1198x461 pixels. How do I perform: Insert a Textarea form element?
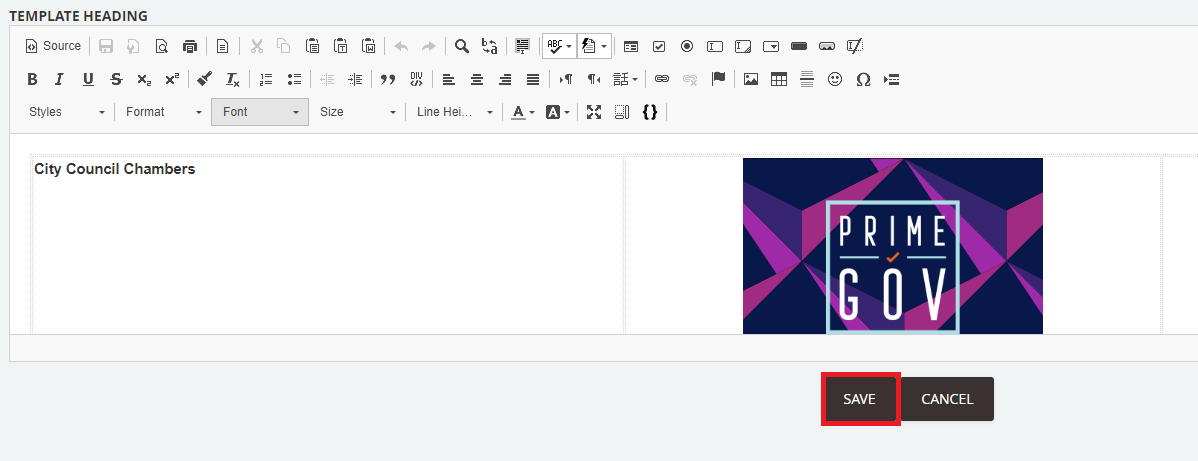tap(743, 47)
